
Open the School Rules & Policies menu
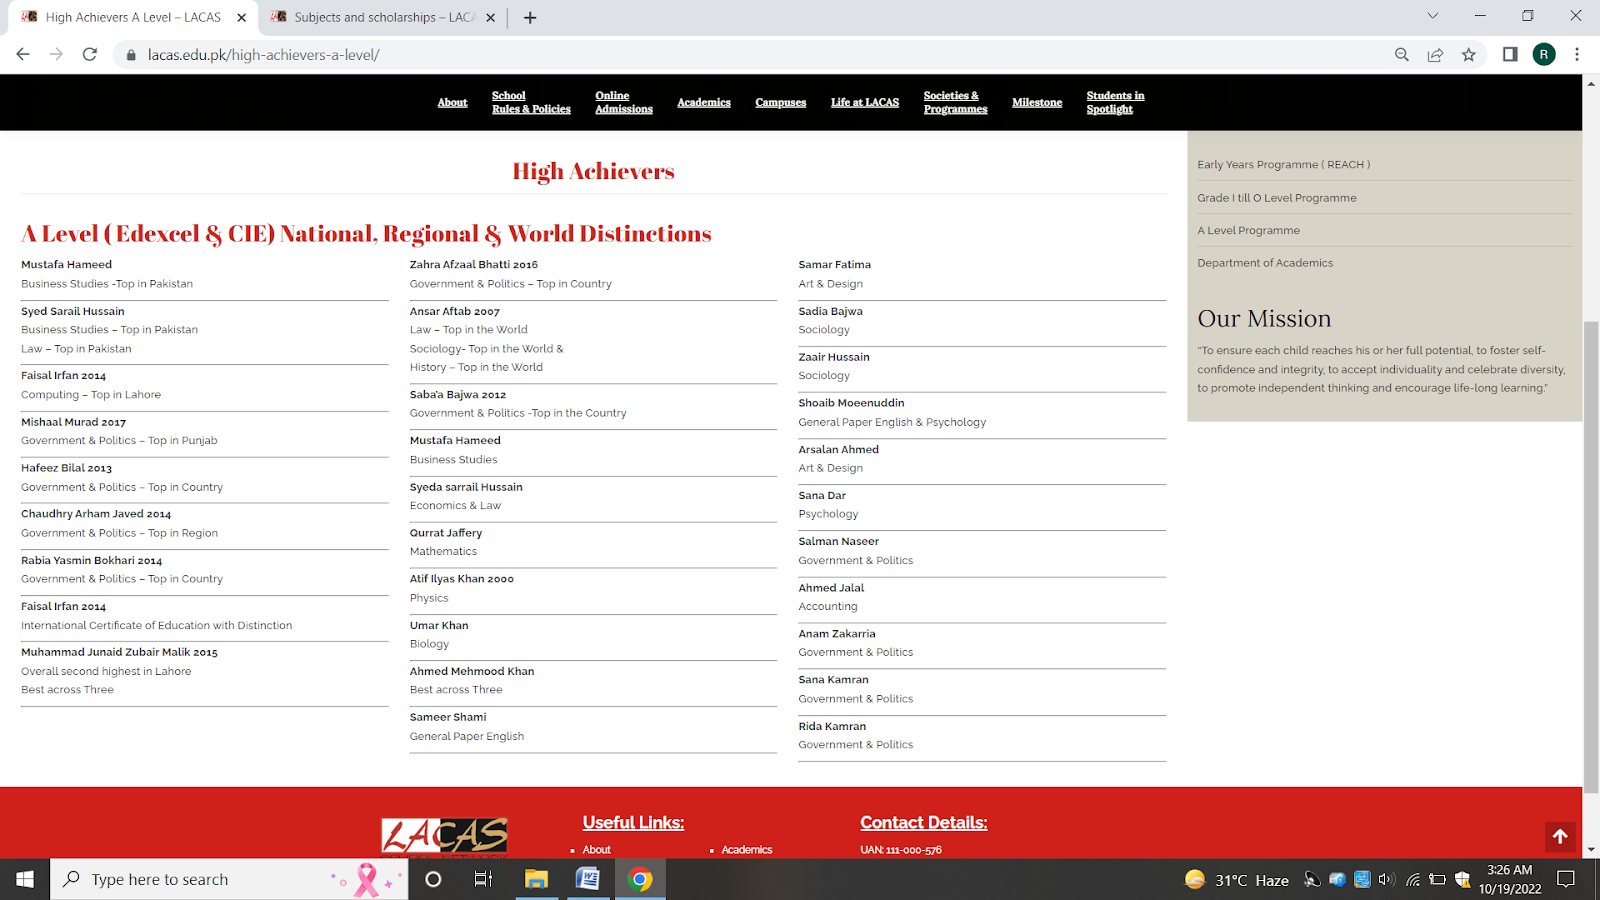[531, 102]
